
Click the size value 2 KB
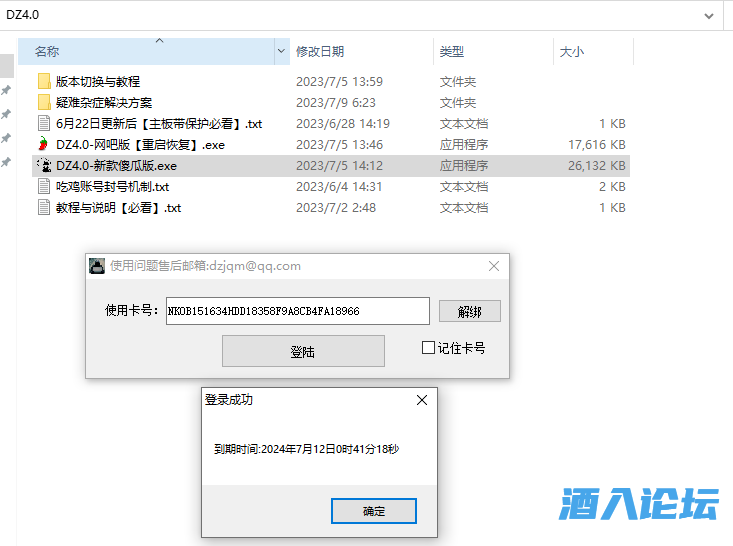coord(612,187)
